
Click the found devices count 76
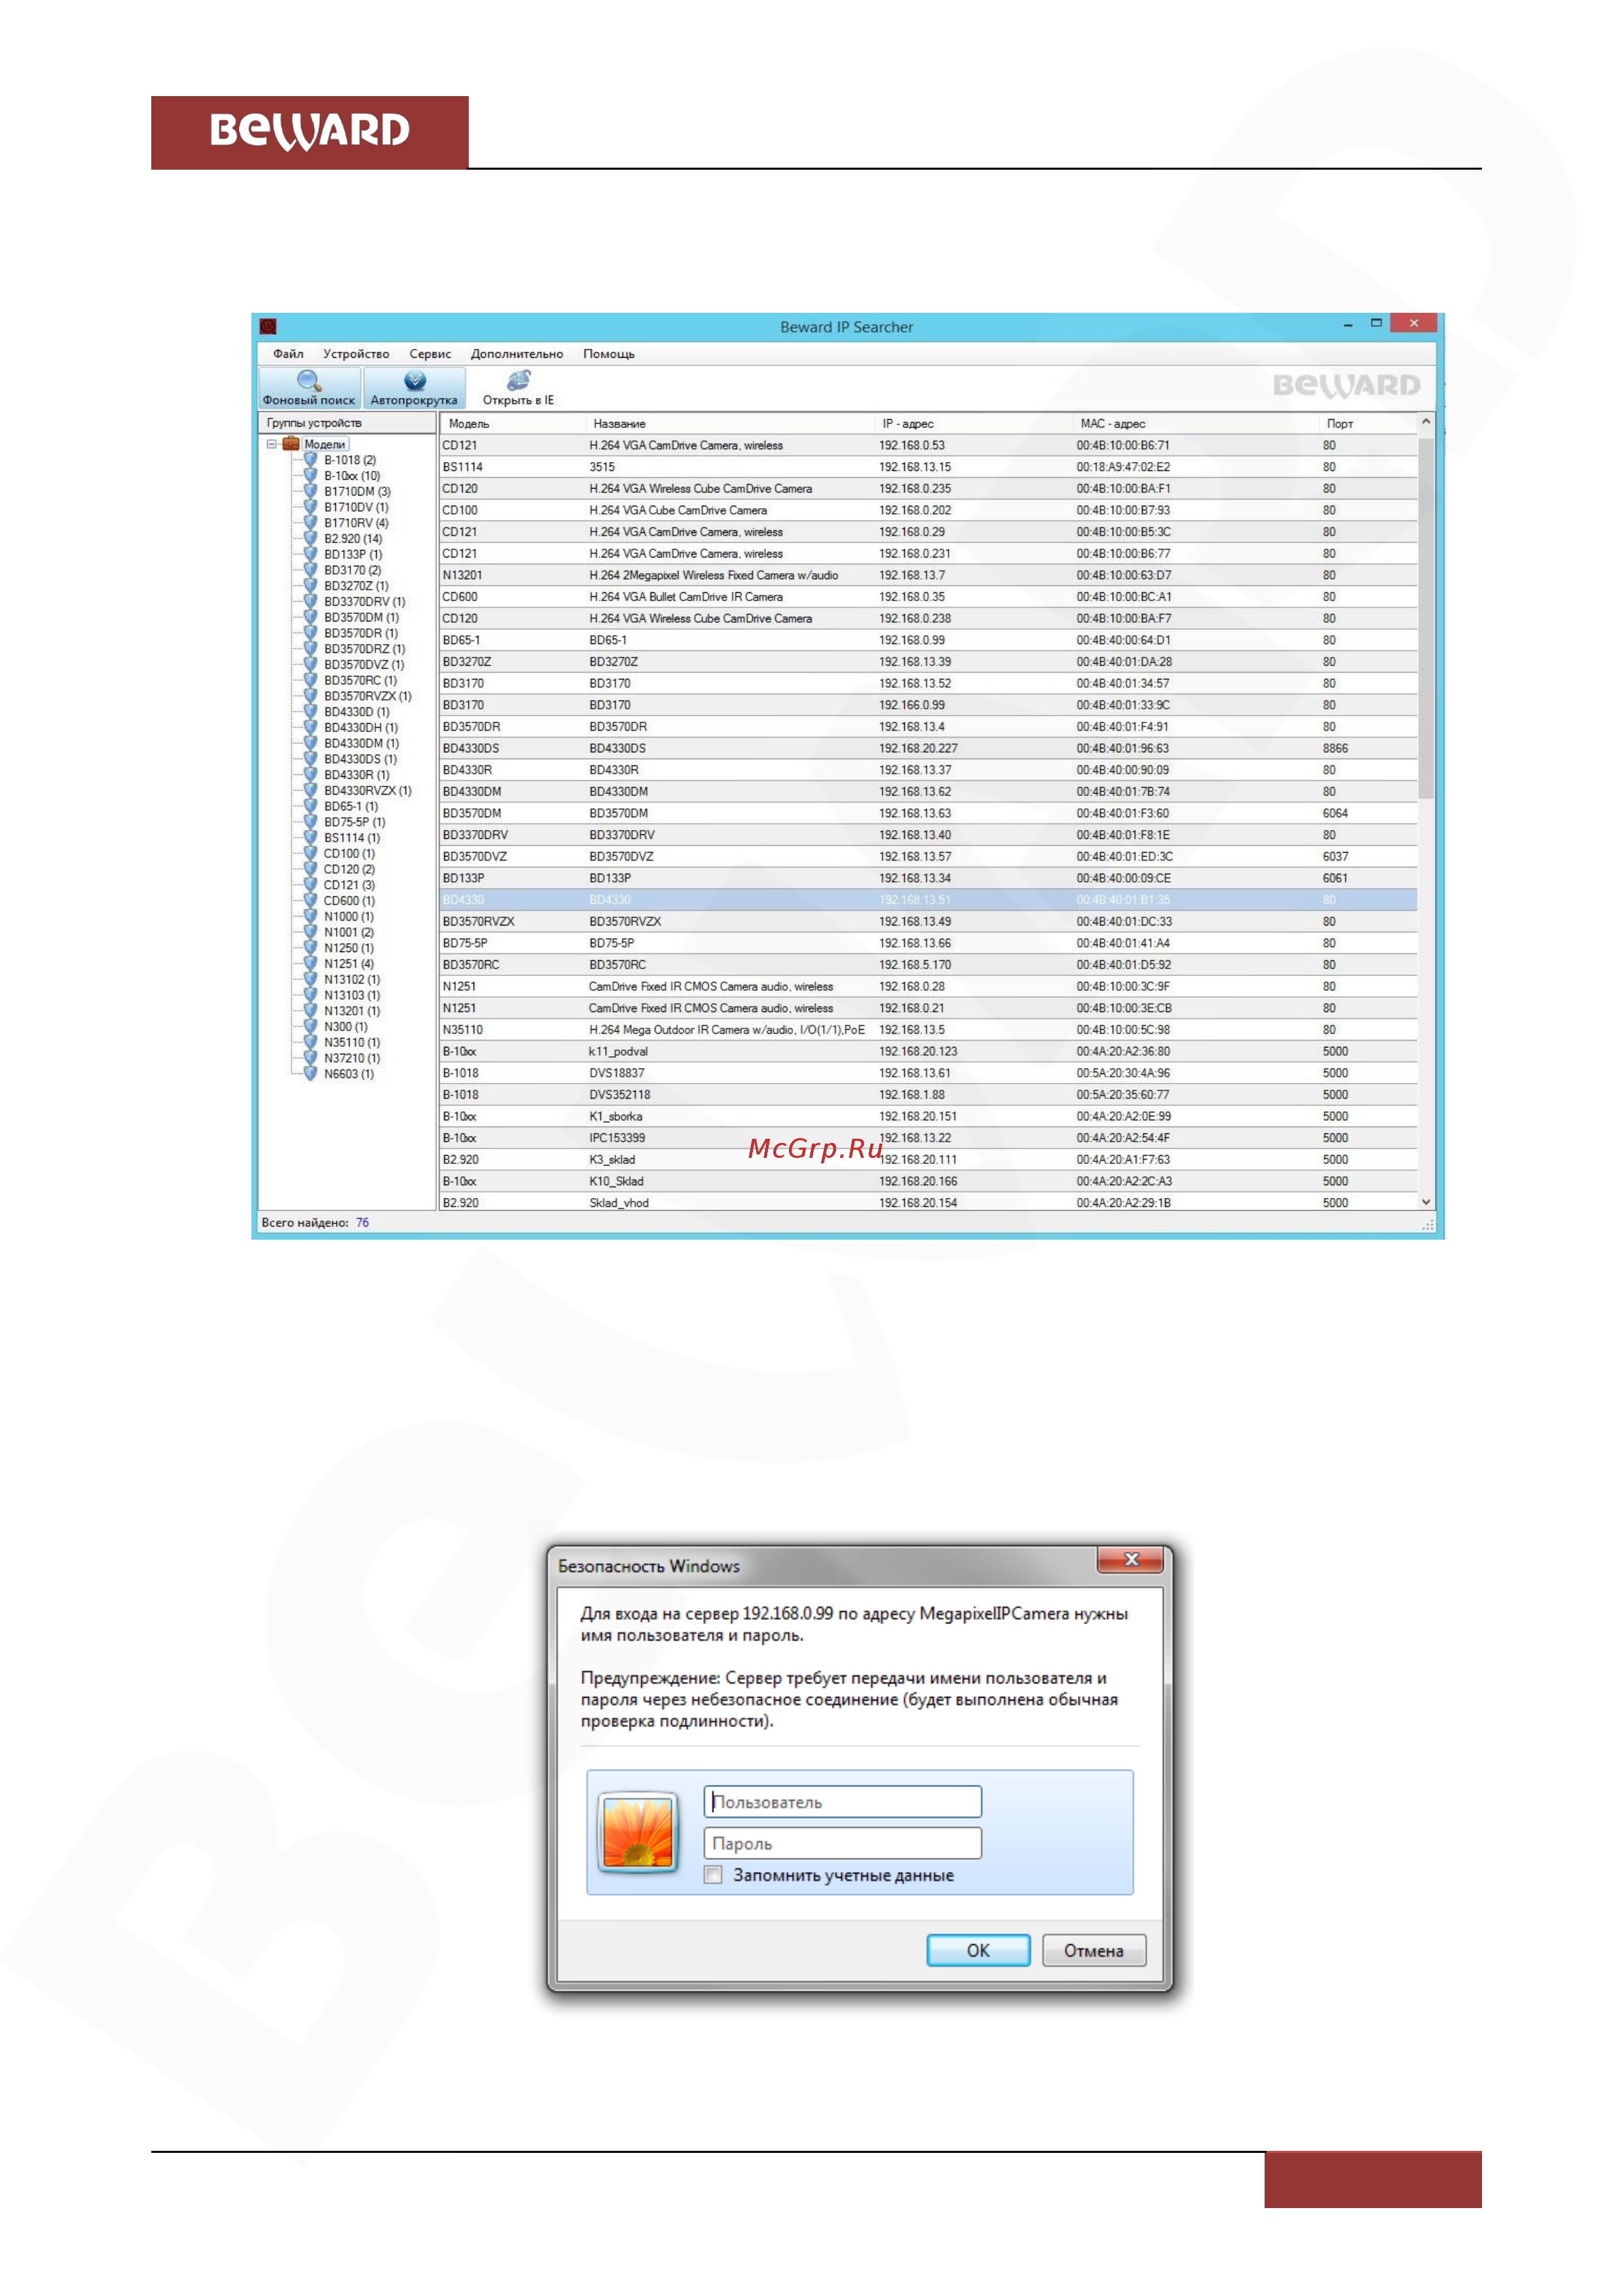[362, 1223]
